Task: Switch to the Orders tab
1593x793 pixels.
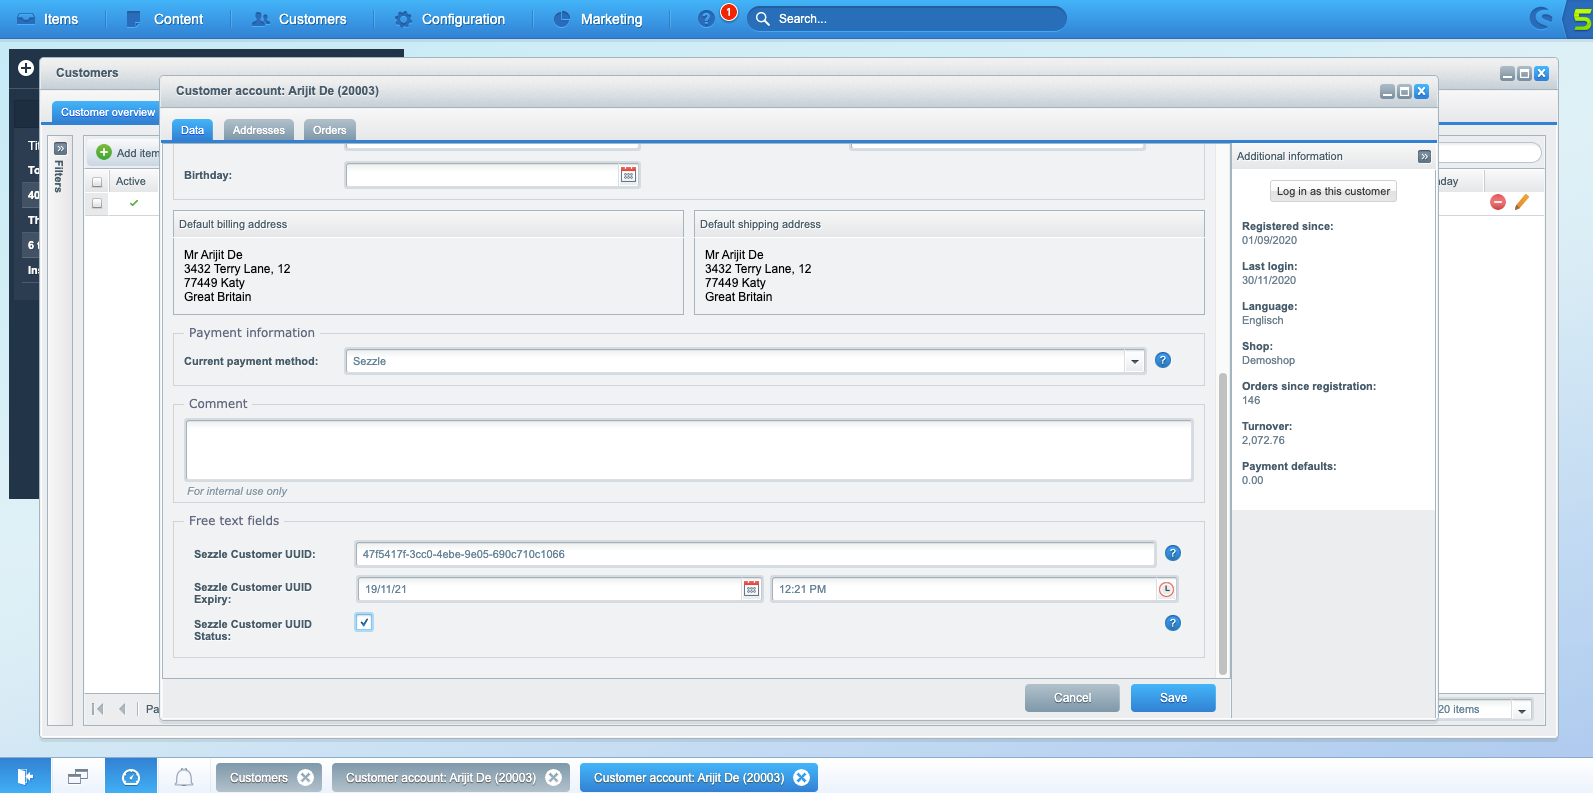Action: pos(329,130)
